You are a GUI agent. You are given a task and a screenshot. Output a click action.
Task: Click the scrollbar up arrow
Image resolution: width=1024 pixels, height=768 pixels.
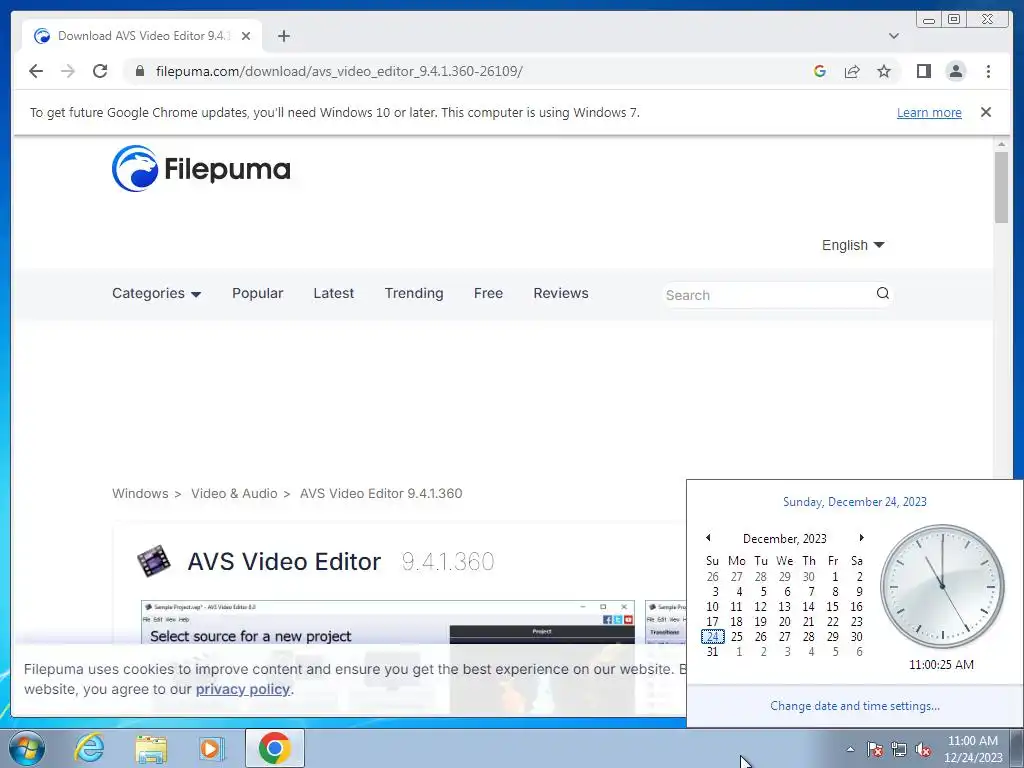click(1001, 144)
